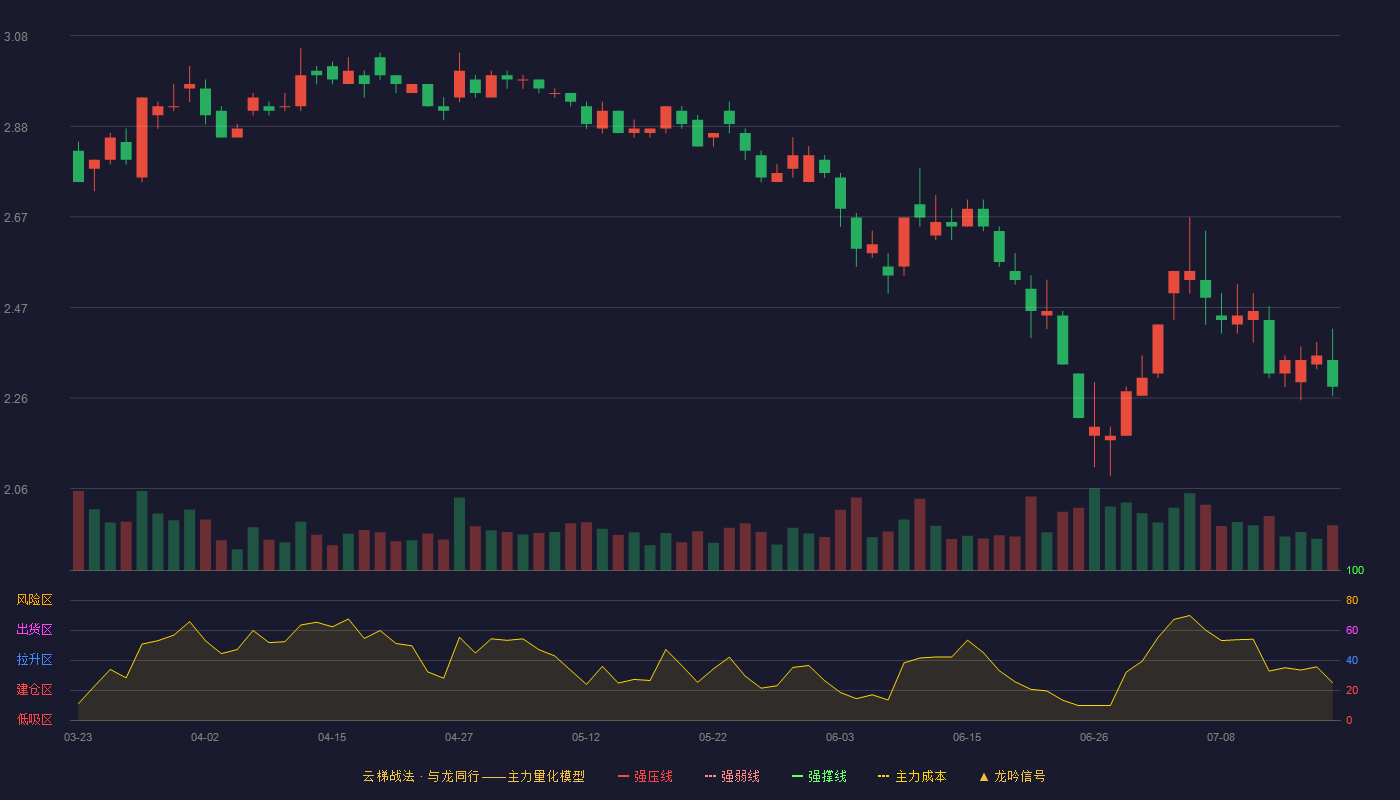Screen dimensions: 1400x800
Task: Select the 出货区 zone label
Action: pos(34,630)
